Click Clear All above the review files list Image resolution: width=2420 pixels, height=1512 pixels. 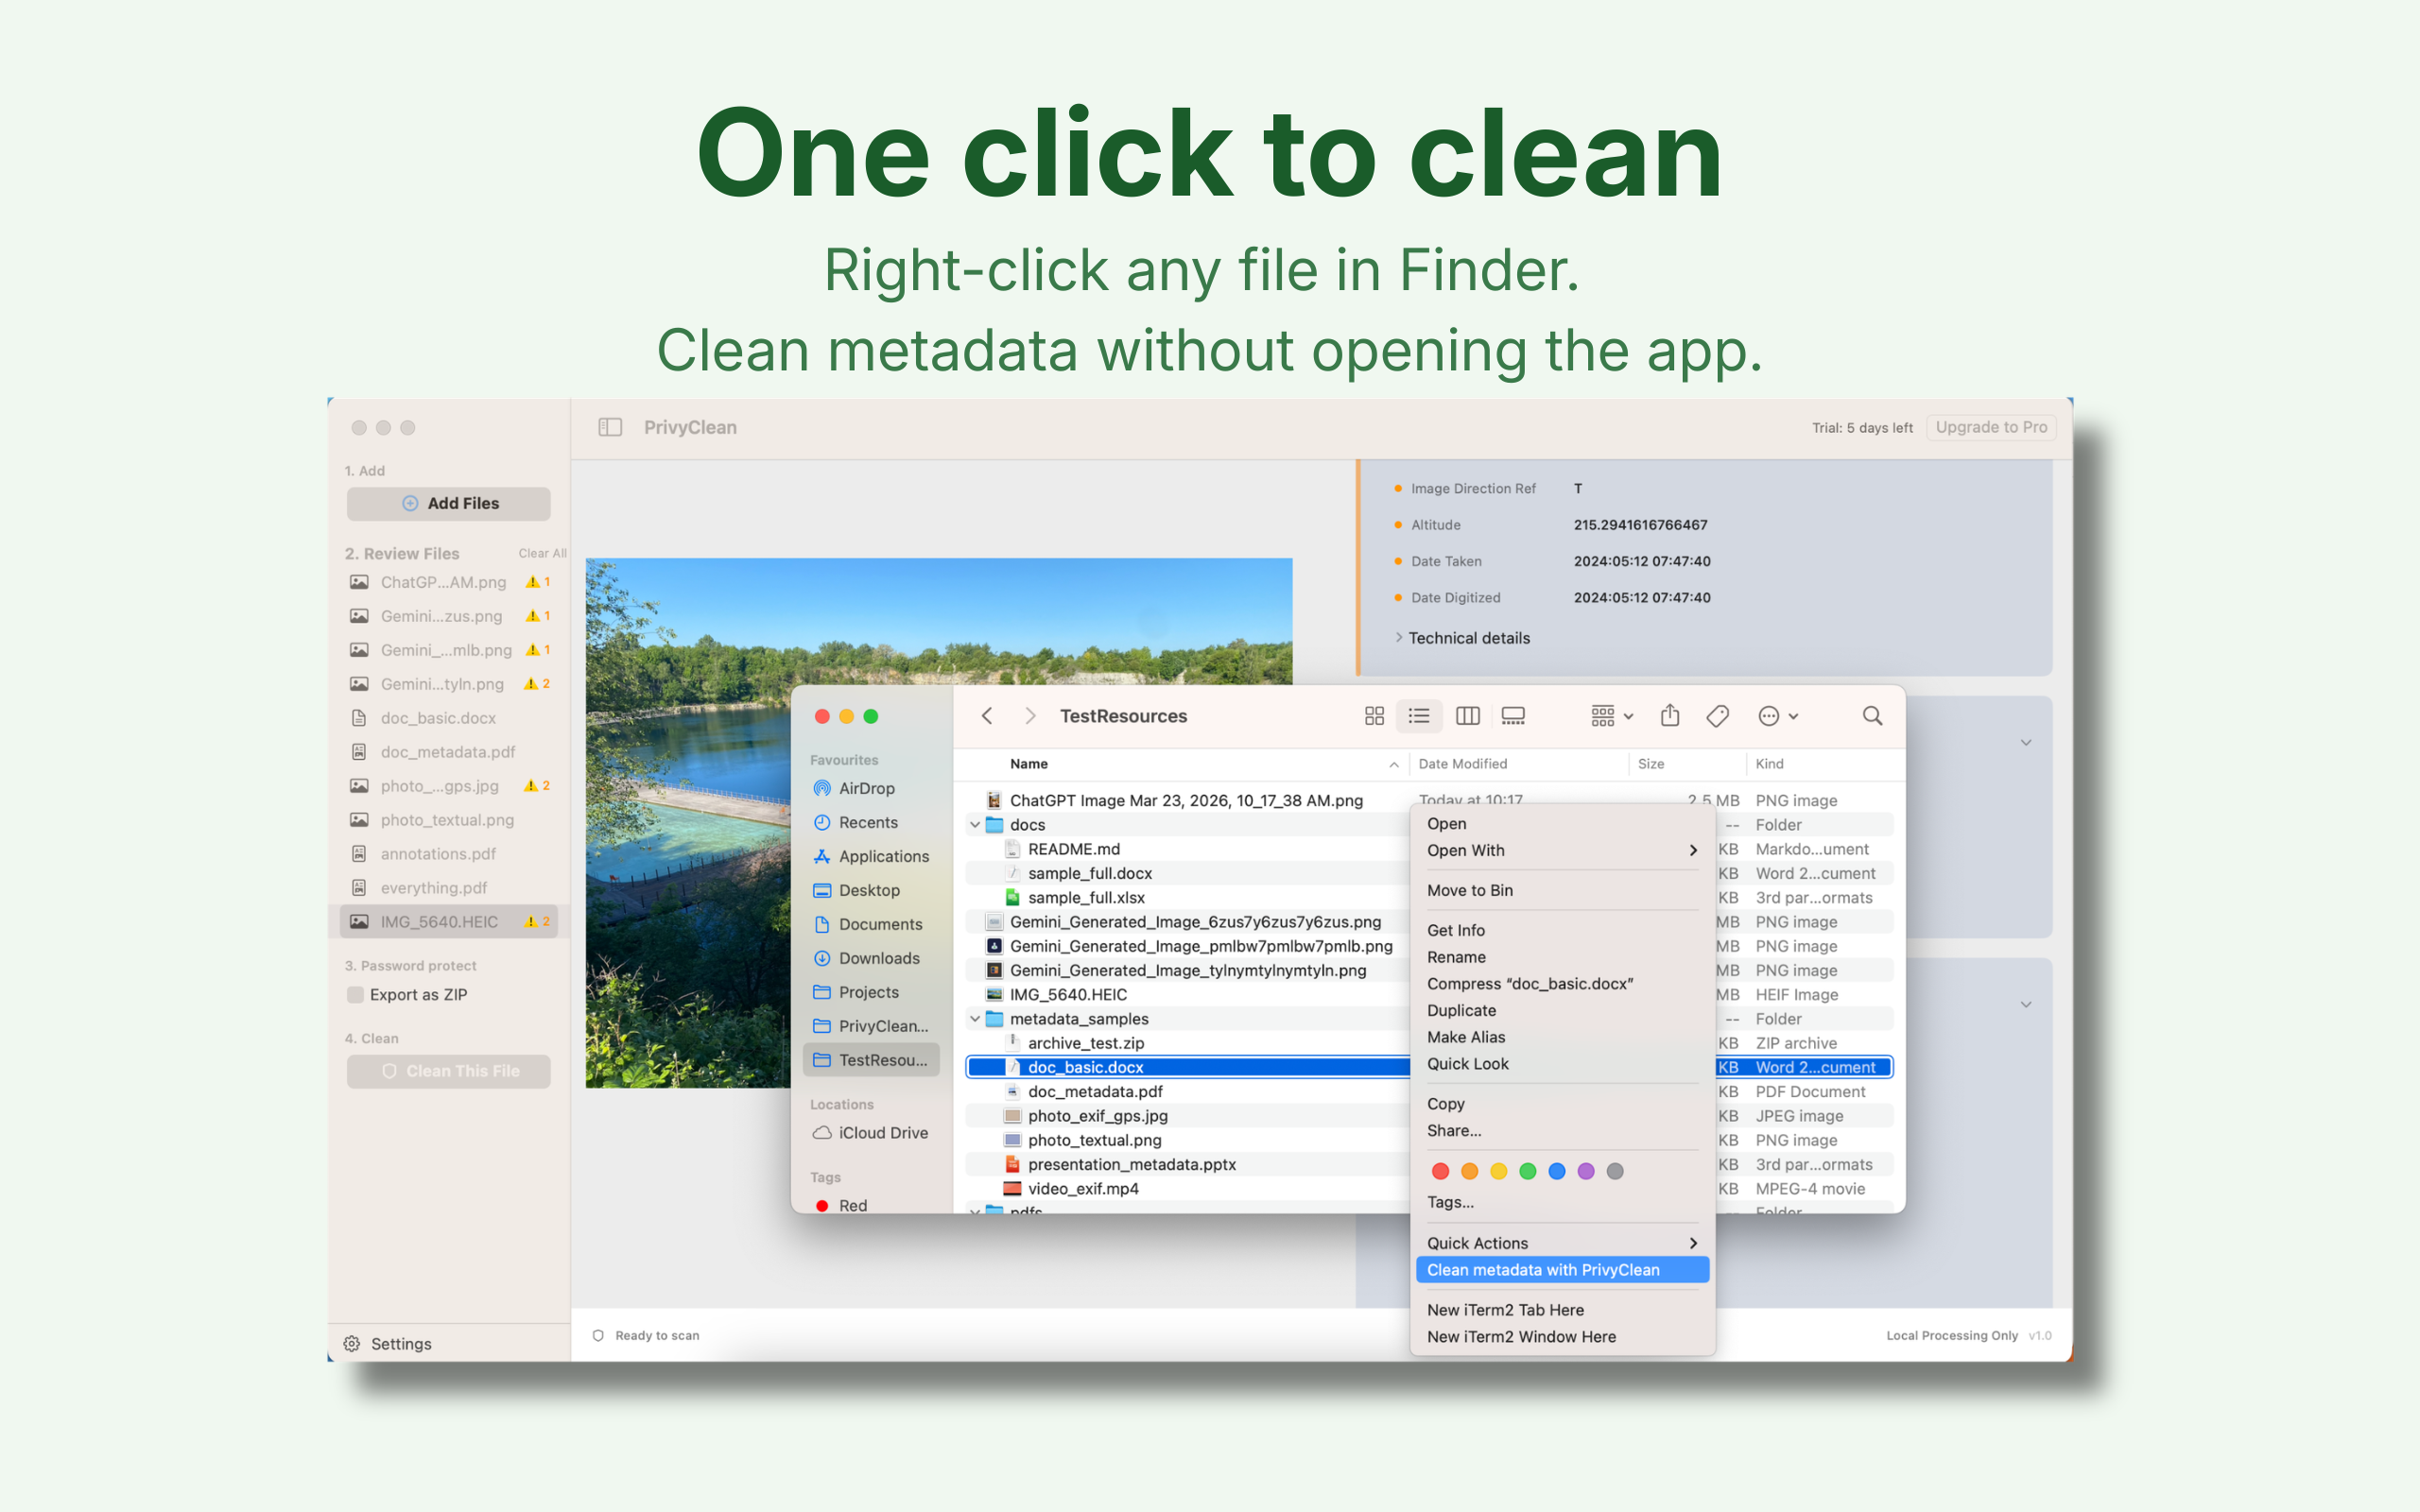542,552
